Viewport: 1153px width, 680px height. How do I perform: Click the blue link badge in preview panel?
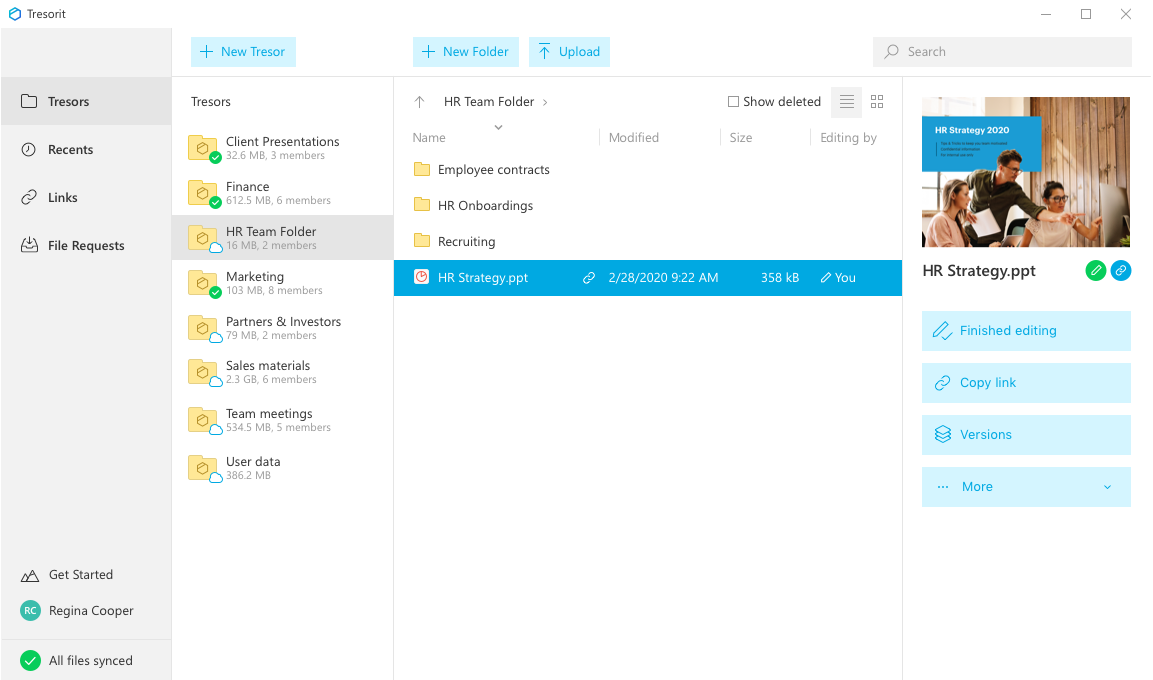pyautogui.click(x=1121, y=271)
